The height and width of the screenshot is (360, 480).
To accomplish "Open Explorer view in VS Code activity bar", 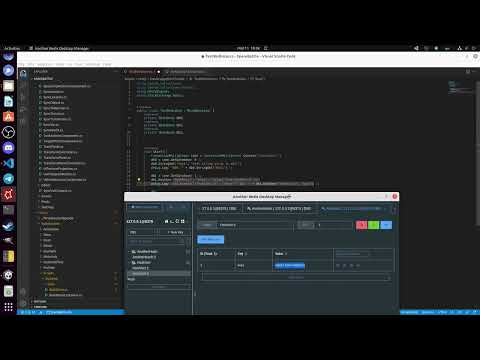I will pos(23,74).
